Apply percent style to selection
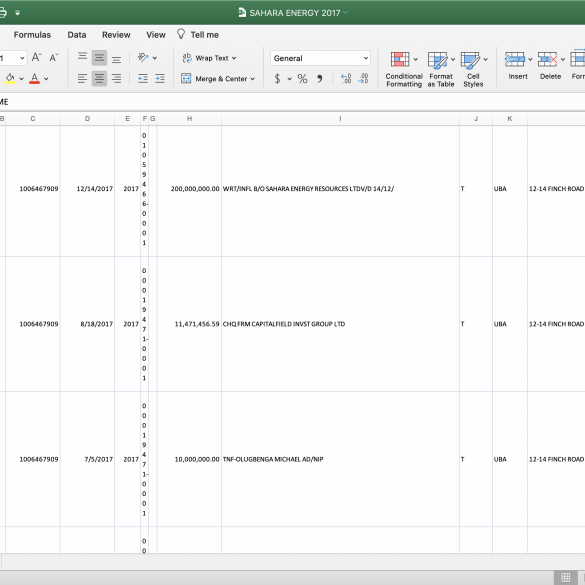Viewport: 585px width, 585px height. click(302, 79)
